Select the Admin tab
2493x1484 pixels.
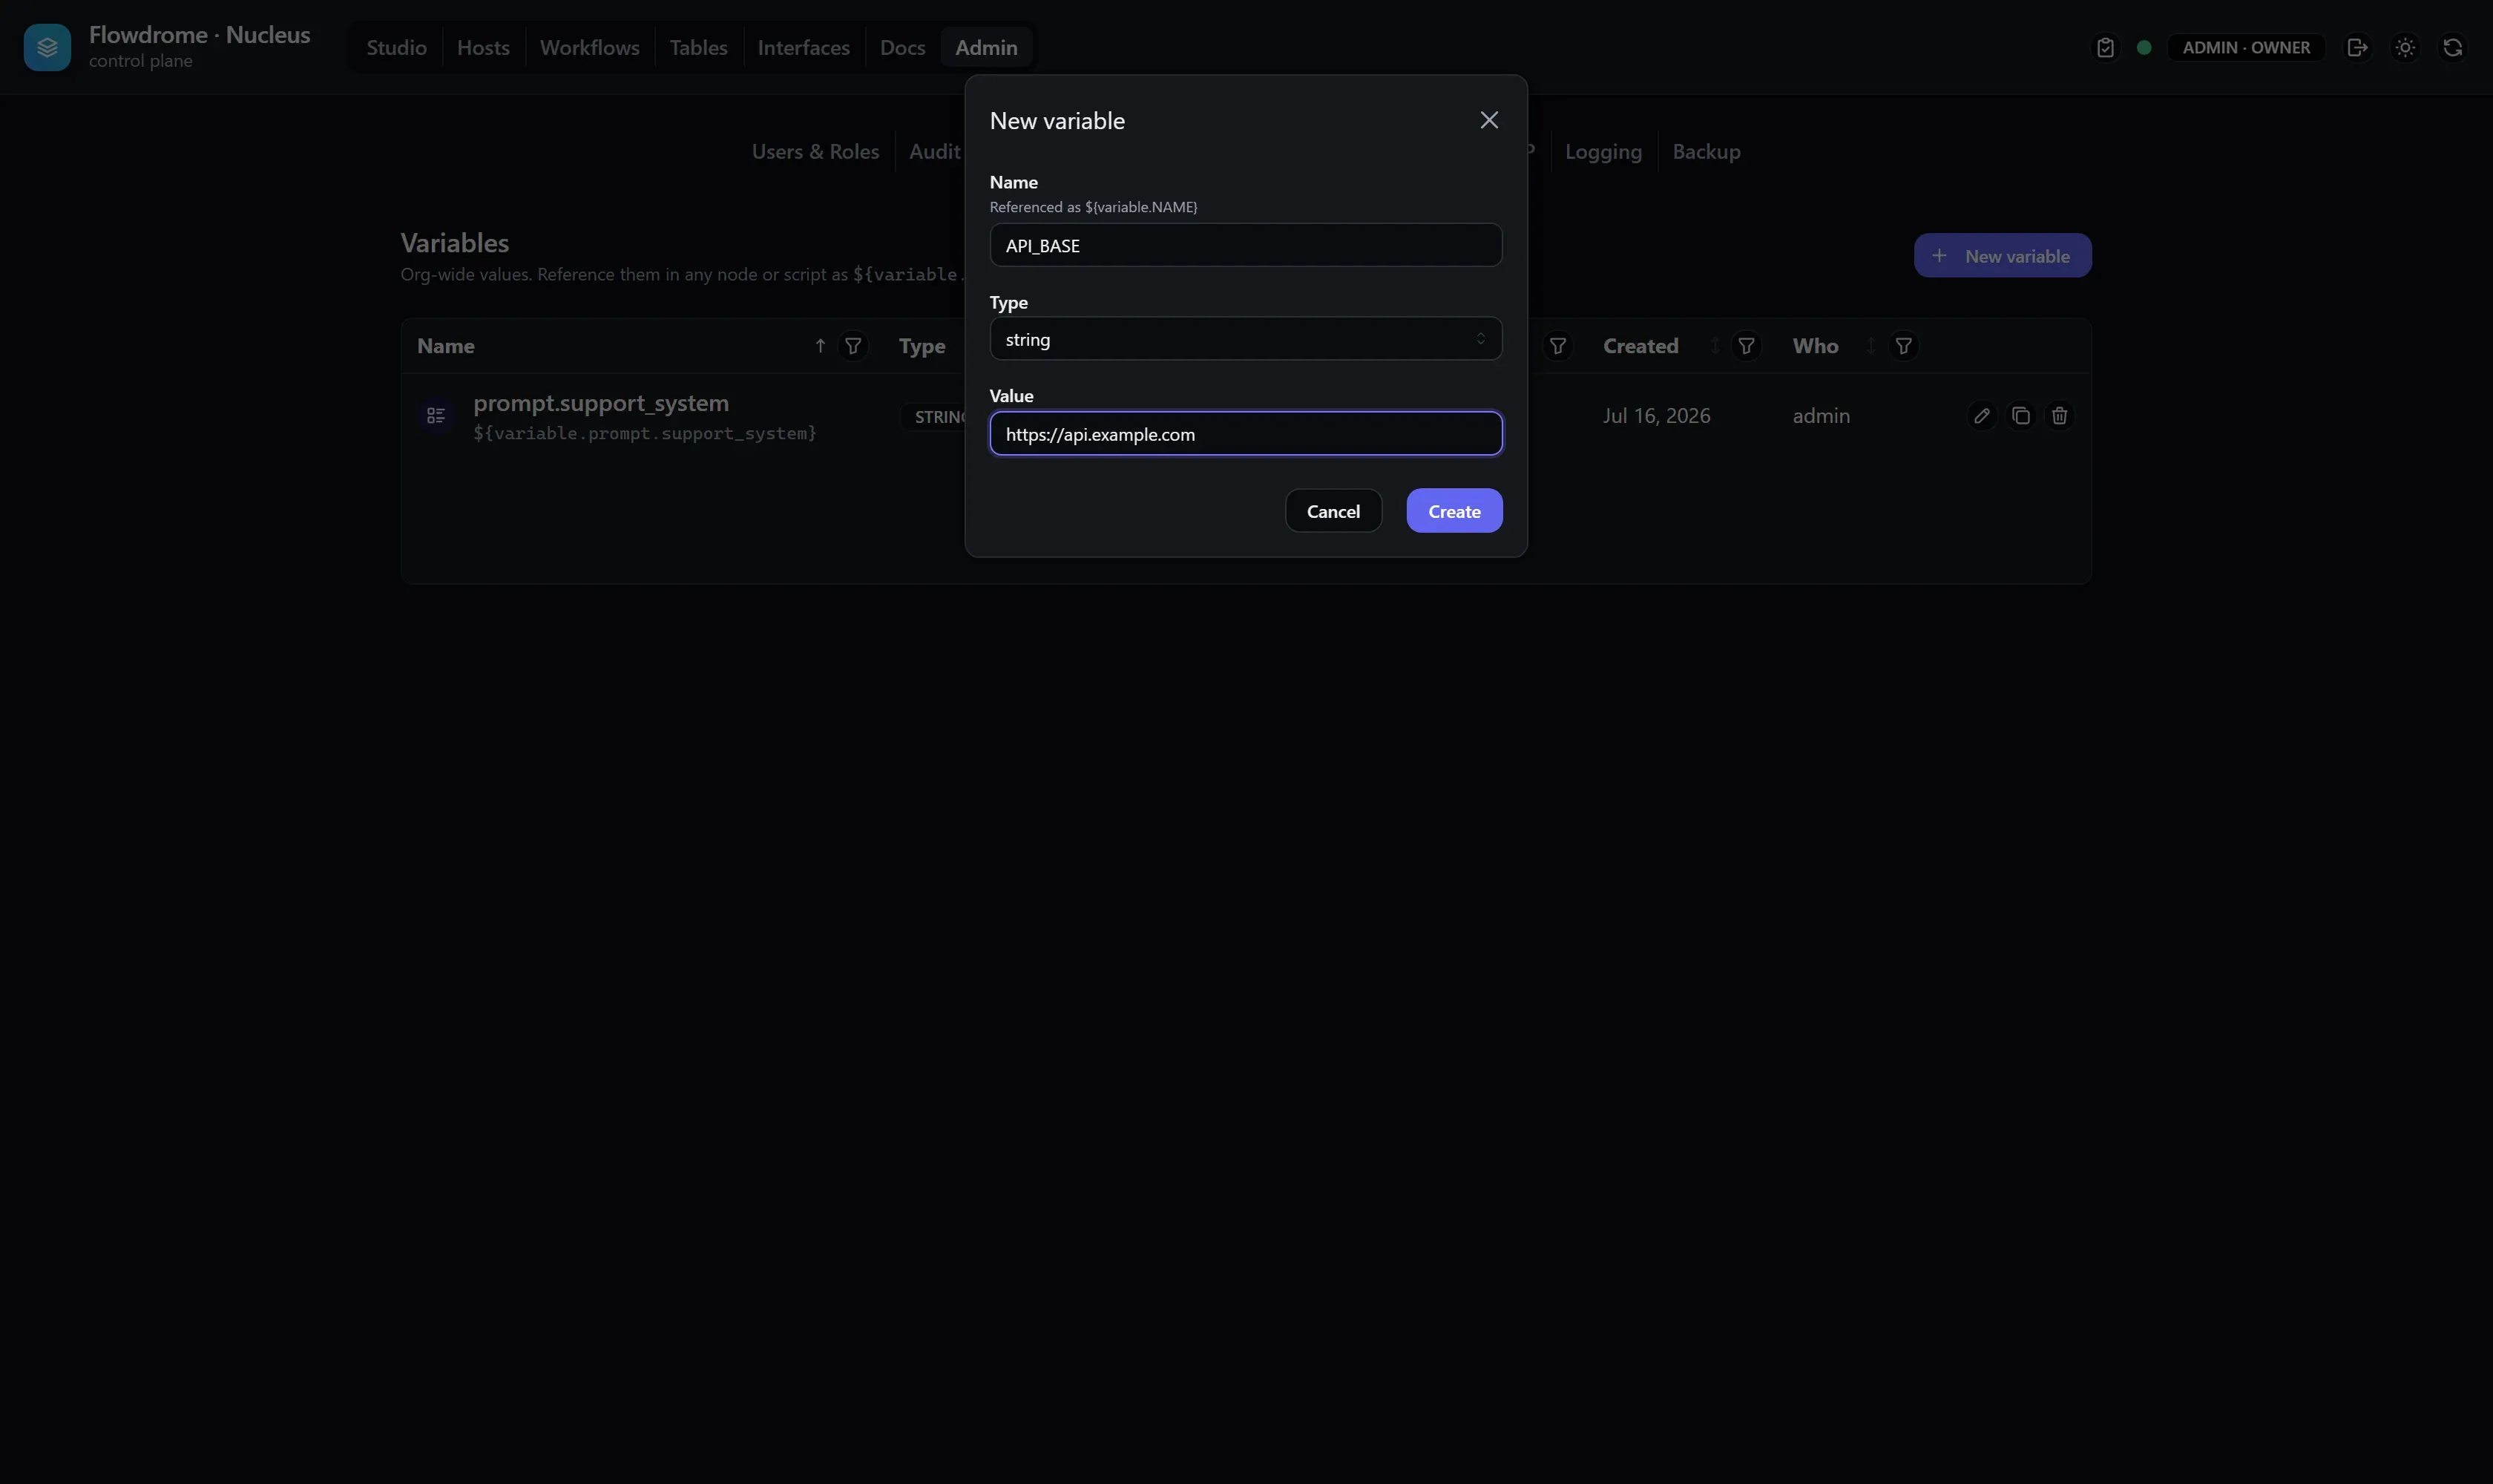click(986, 47)
